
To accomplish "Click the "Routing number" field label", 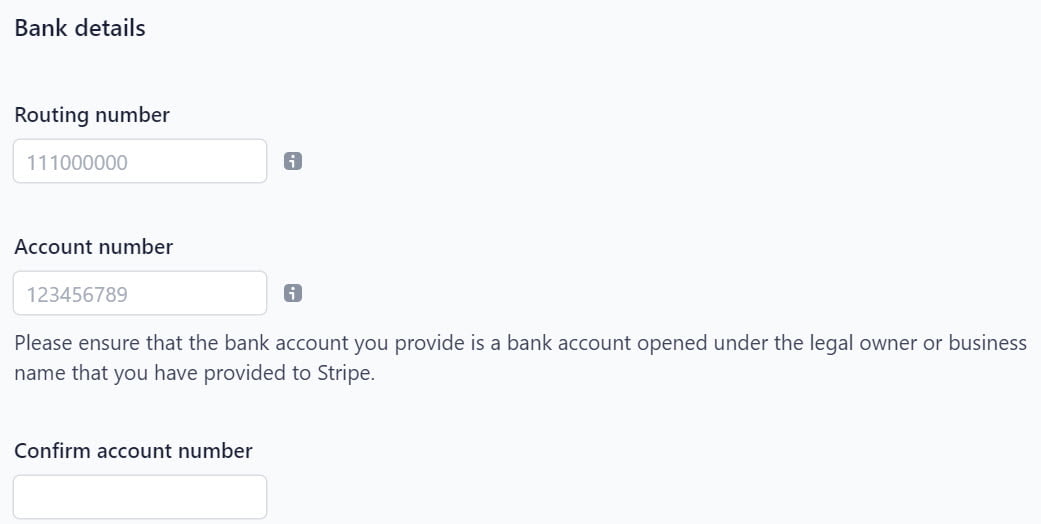I will click(92, 115).
